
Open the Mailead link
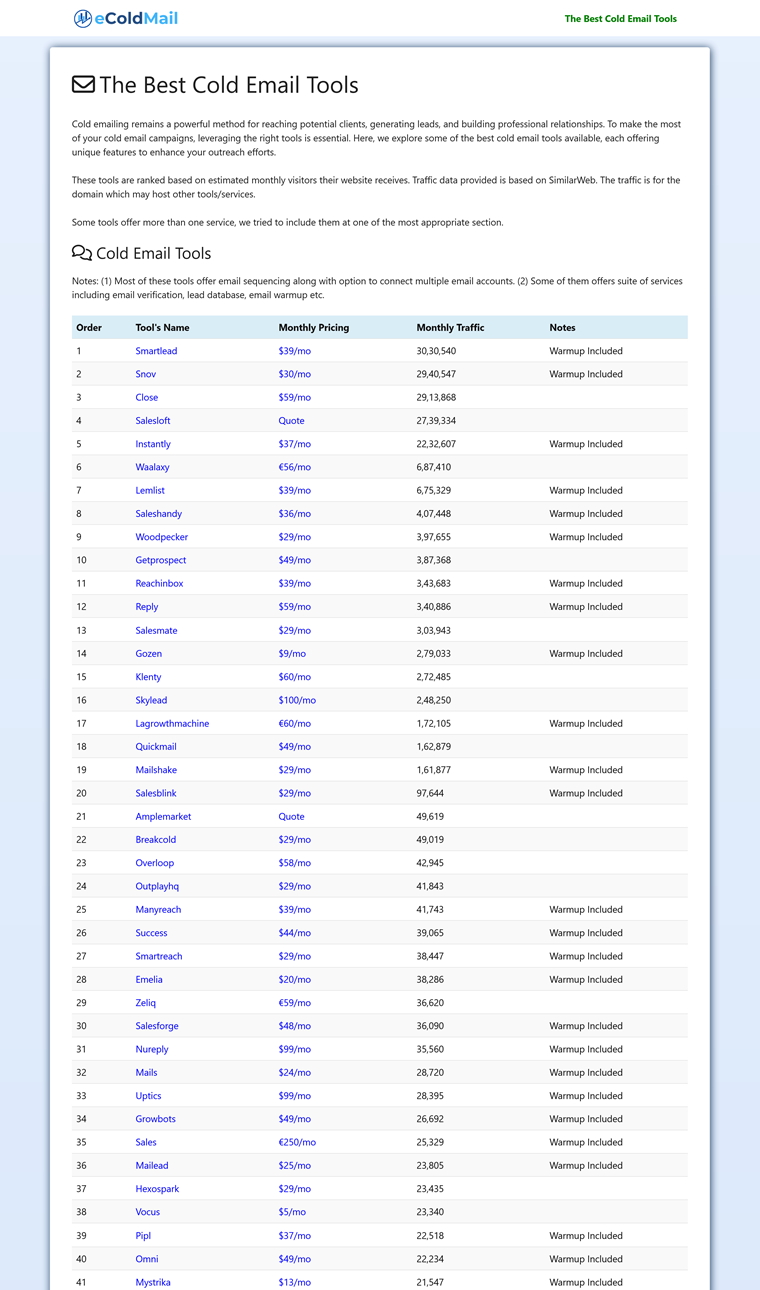(x=152, y=1165)
